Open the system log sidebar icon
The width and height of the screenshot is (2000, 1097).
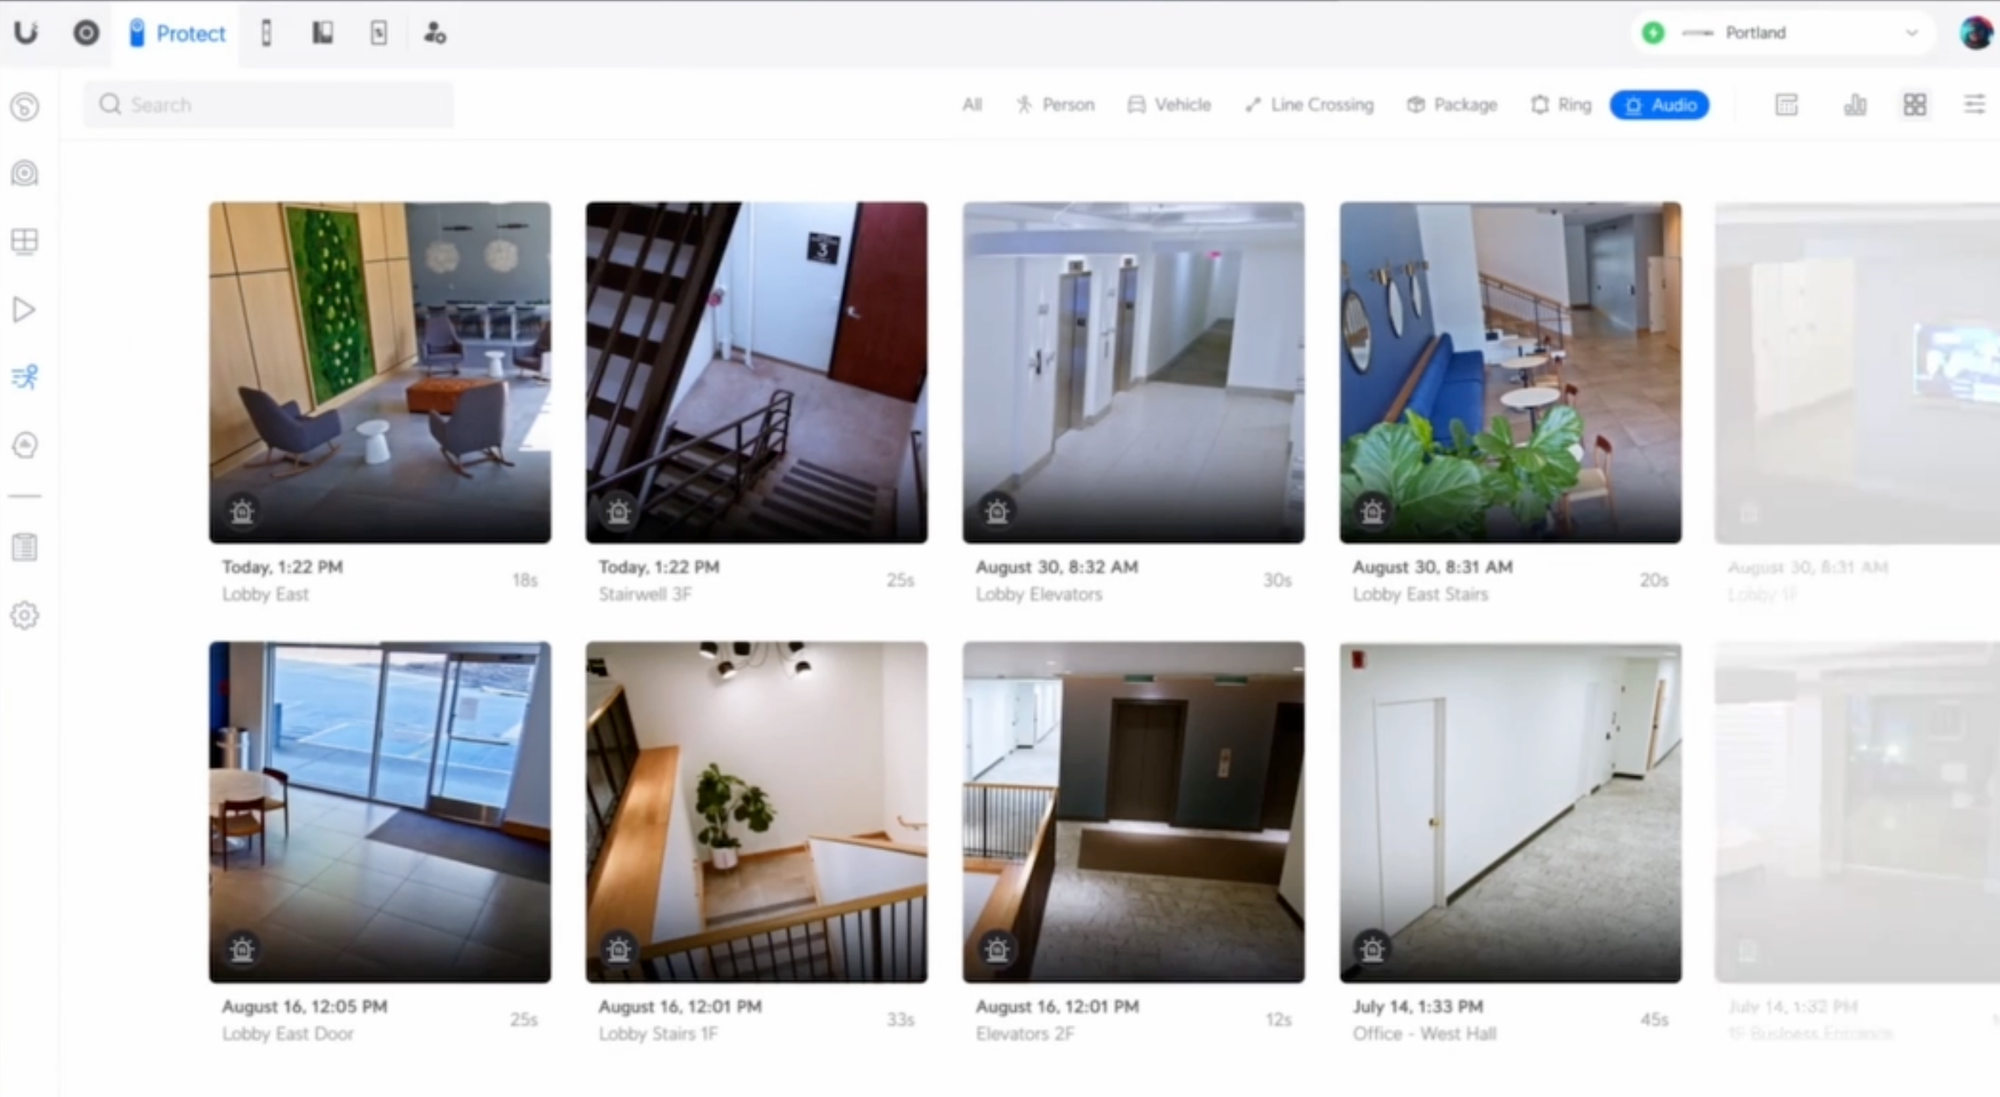click(24, 547)
